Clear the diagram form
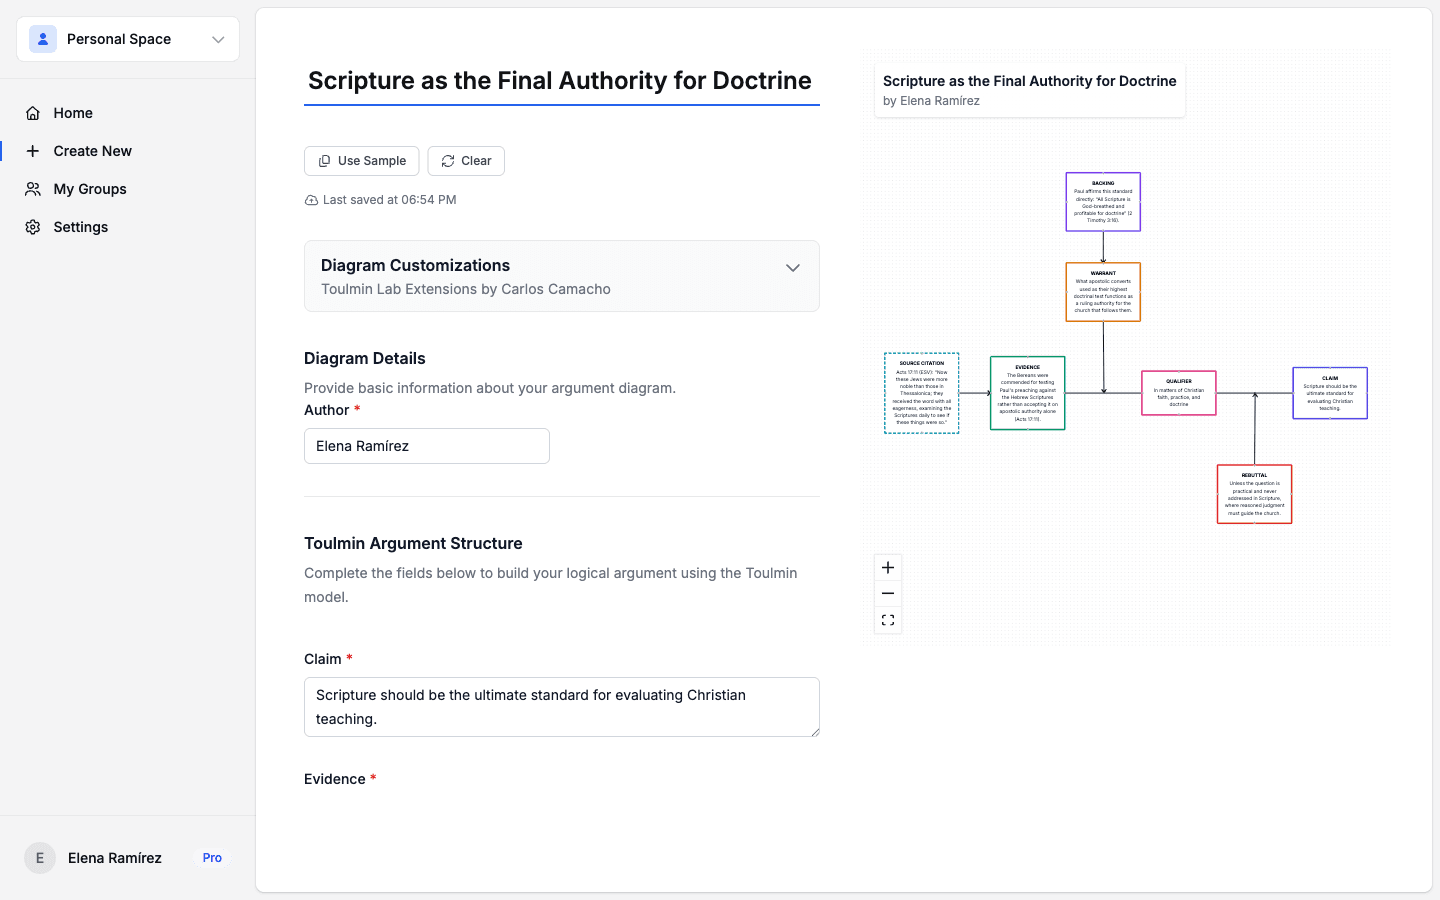1440x900 pixels. pos(466,160)
